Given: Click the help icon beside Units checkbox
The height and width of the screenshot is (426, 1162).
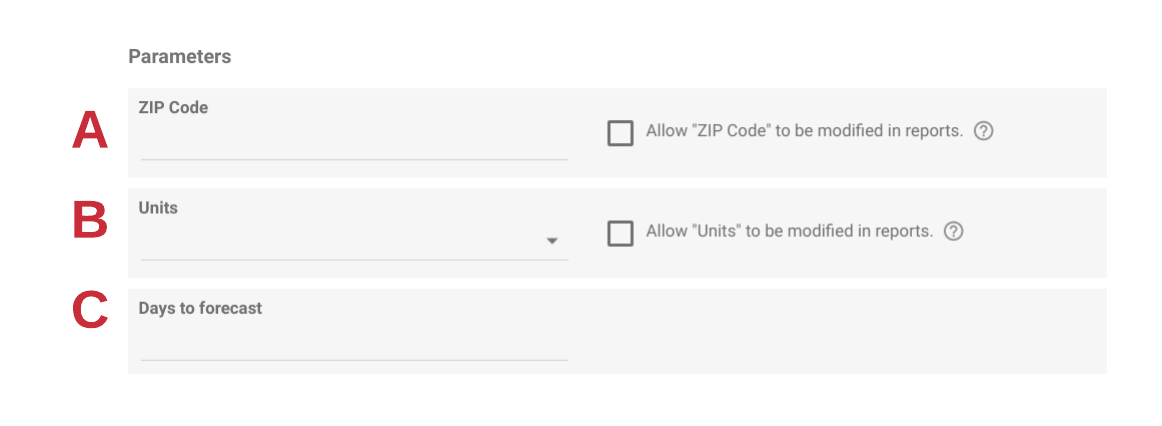Looking at the screenshot, I should pyautogui.click(x=954, y=231).
